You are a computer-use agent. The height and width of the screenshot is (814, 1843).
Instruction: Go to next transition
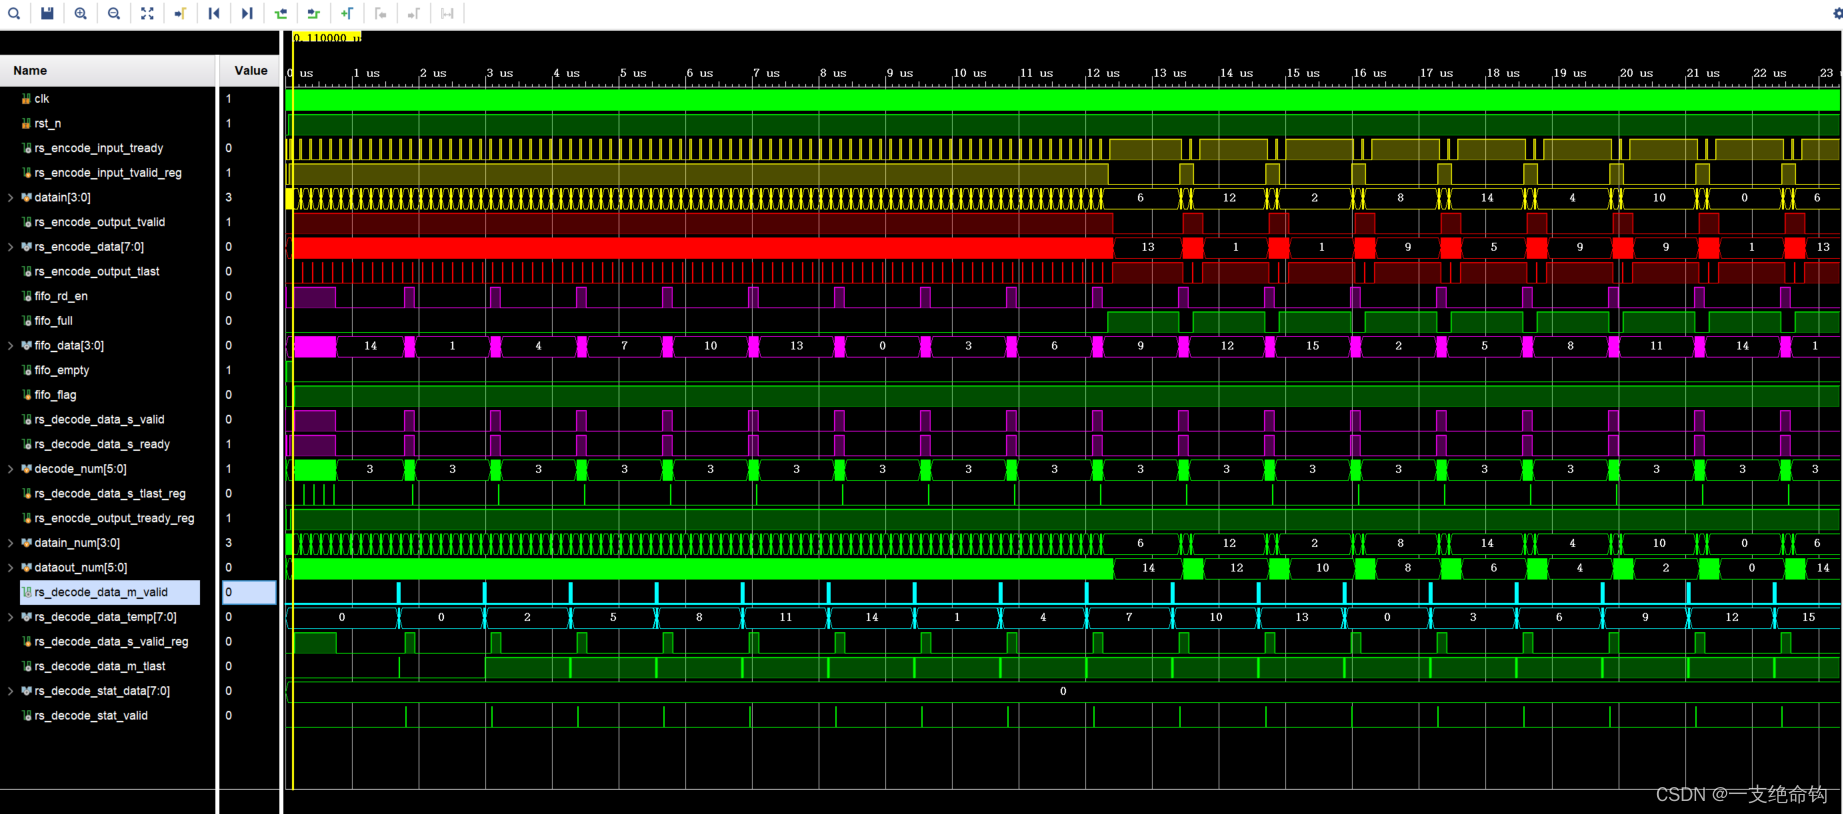point(314,13)
